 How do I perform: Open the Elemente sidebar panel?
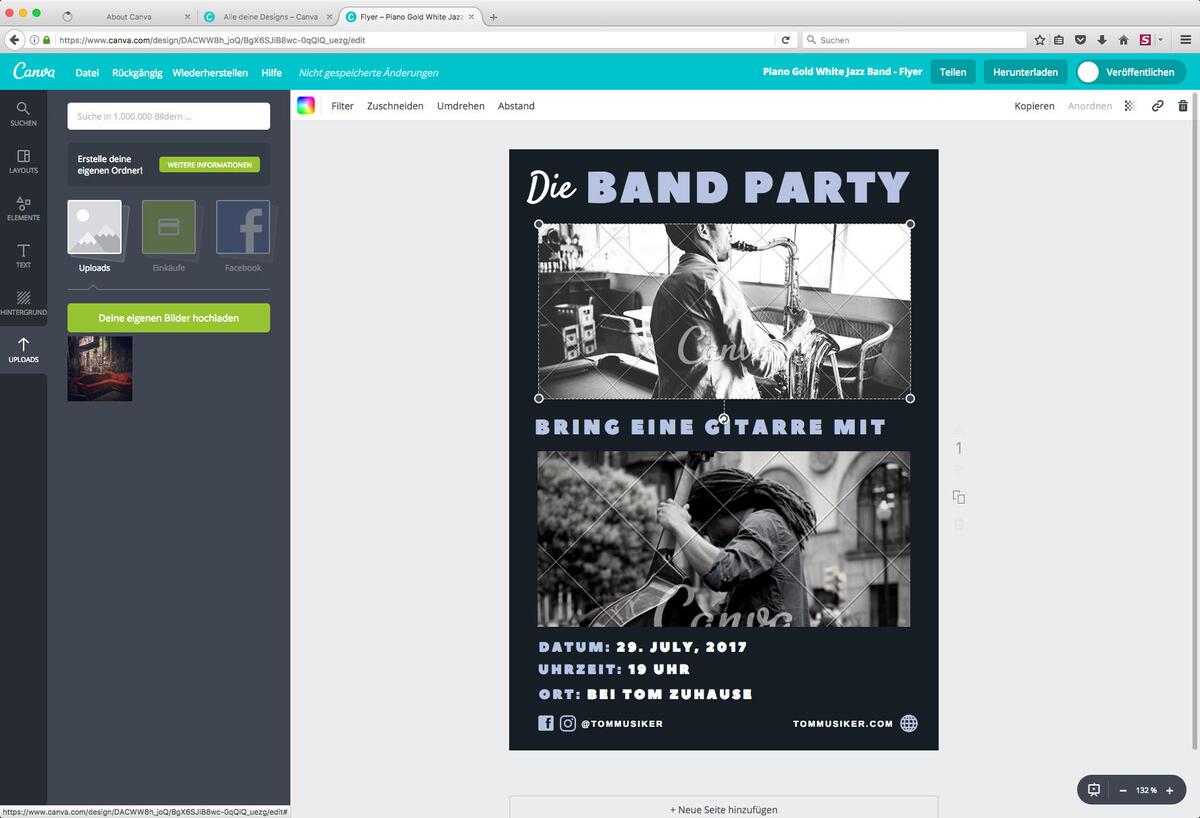(23, 208)
